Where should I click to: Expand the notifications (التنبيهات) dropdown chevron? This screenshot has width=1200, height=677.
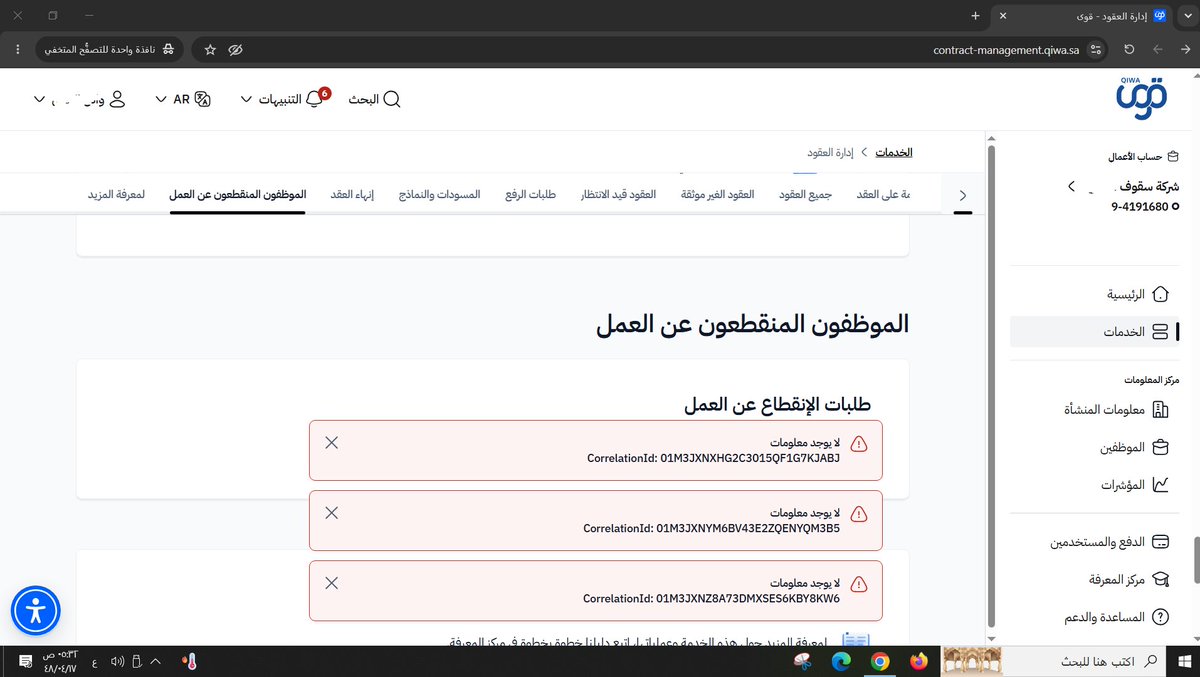click(246, 99)
